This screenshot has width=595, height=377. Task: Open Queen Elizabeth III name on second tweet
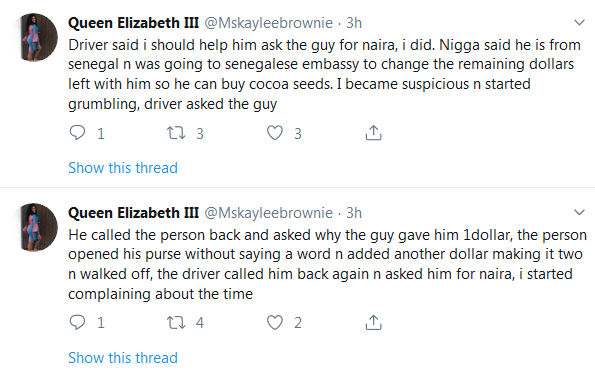[x=133, y=213]
